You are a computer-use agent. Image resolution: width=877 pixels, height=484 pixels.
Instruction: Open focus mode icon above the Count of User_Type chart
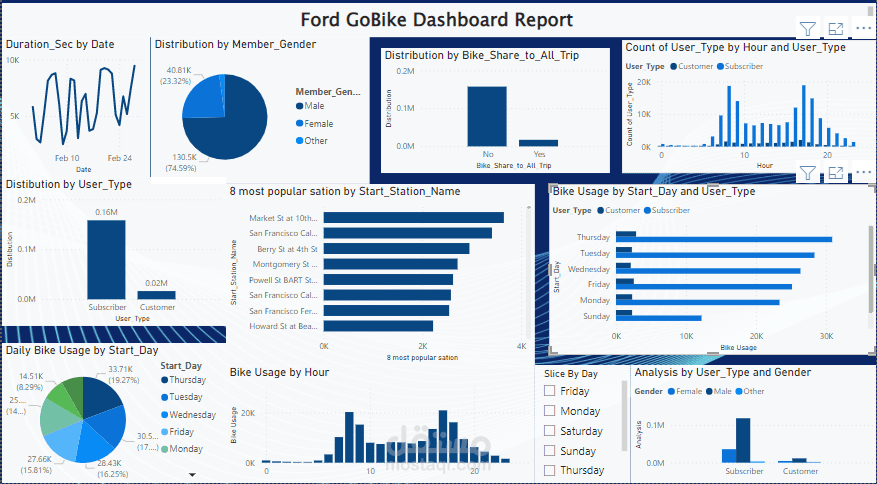click(x=836, y=29)
